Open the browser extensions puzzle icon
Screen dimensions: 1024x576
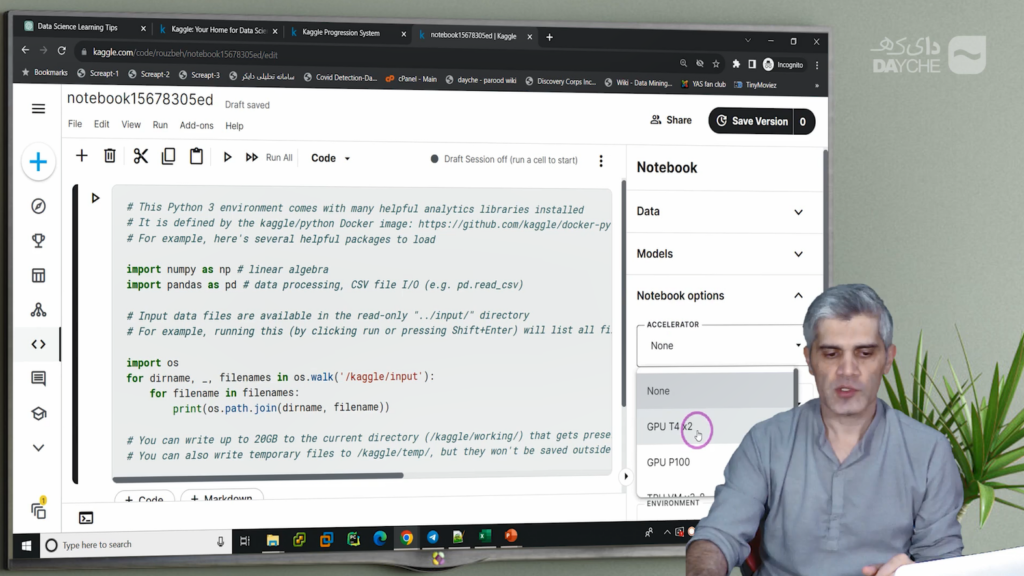(x=736, y=64)
